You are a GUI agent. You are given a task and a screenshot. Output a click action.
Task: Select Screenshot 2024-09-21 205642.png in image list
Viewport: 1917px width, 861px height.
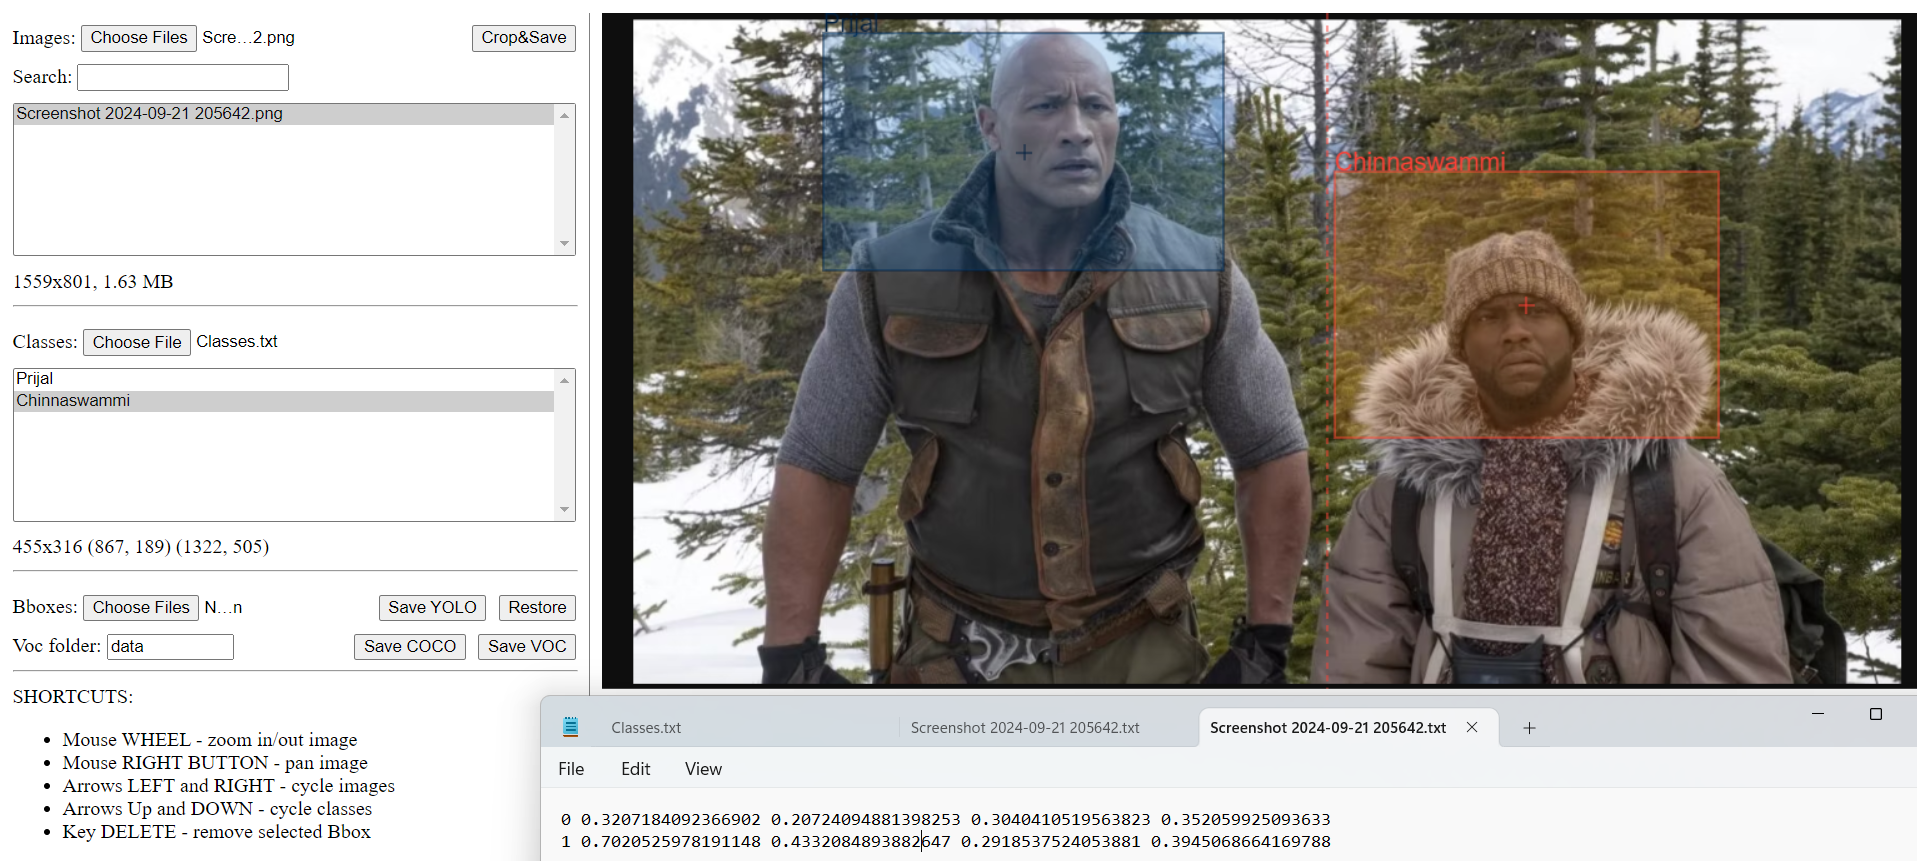click(x=284, y=114)
